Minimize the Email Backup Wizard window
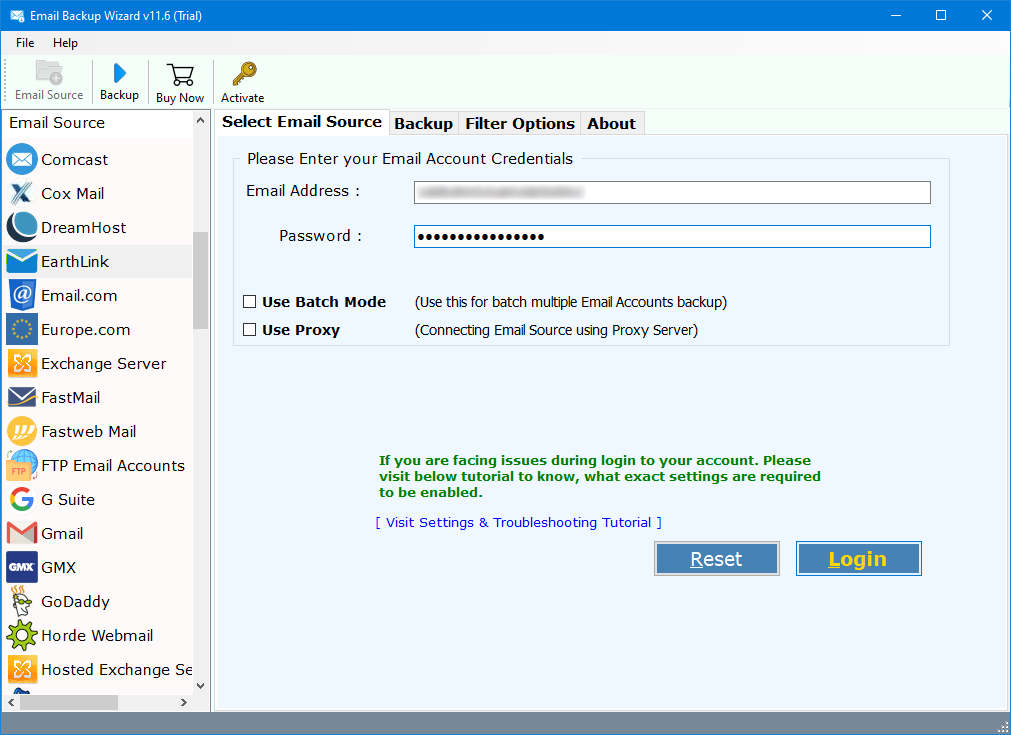Screen dimensions: 1011x735 (x=896, y=15)
